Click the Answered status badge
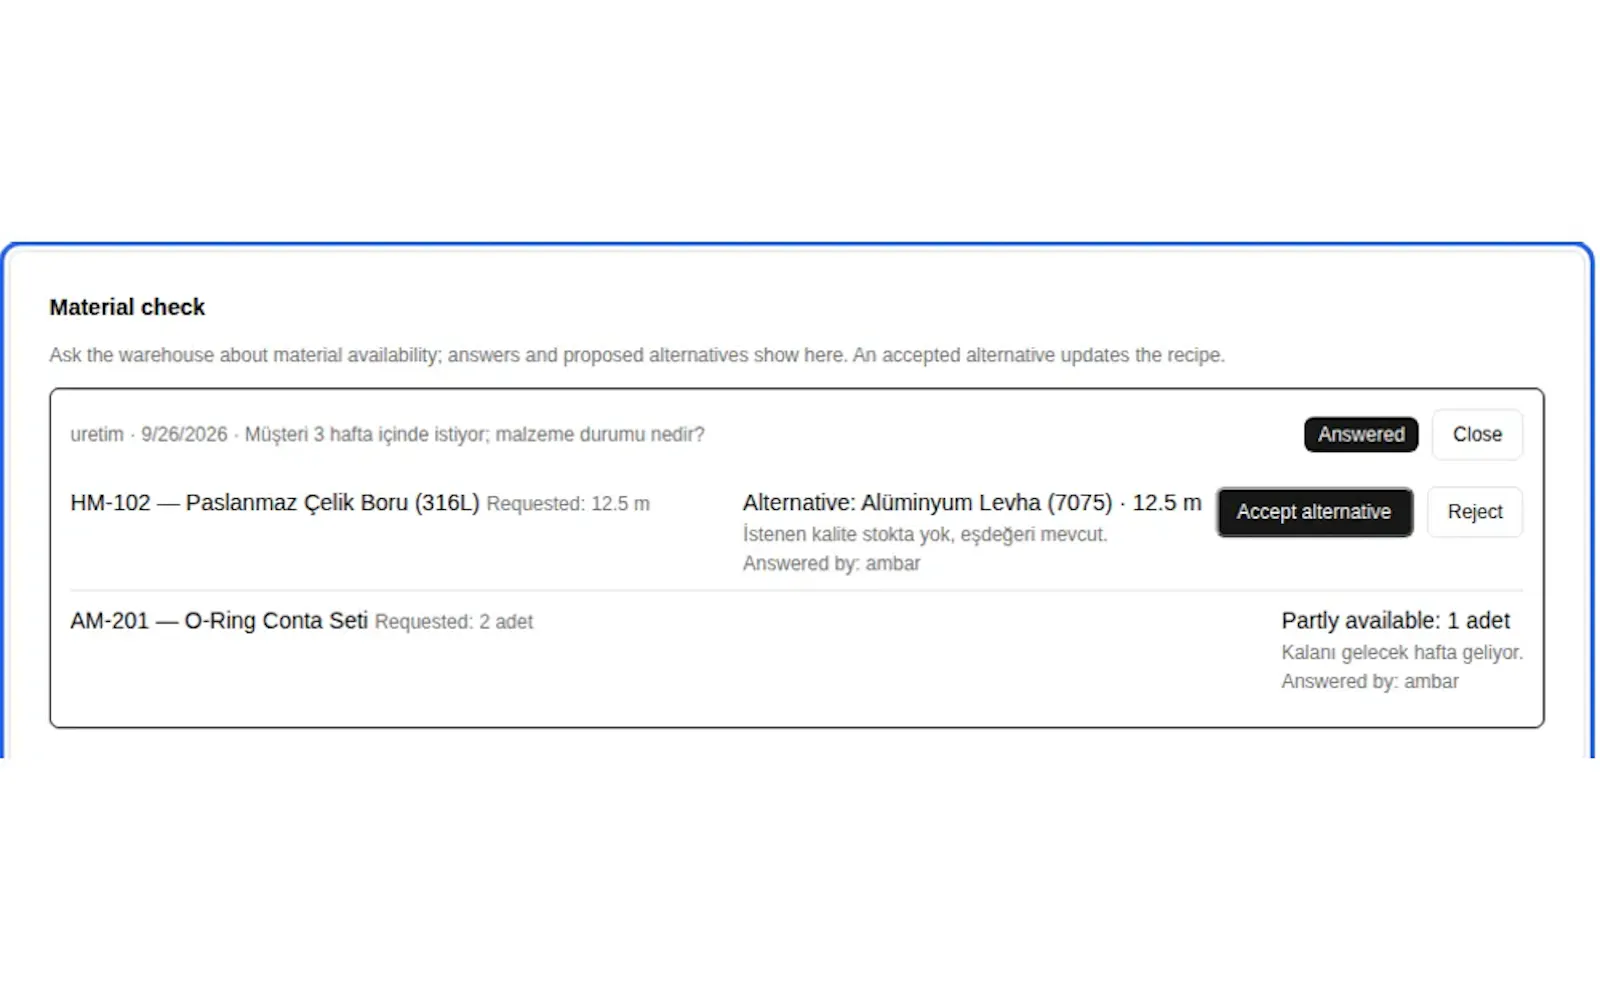This screenshot has height=1000, width=1600. click(x=1361, y=434)
